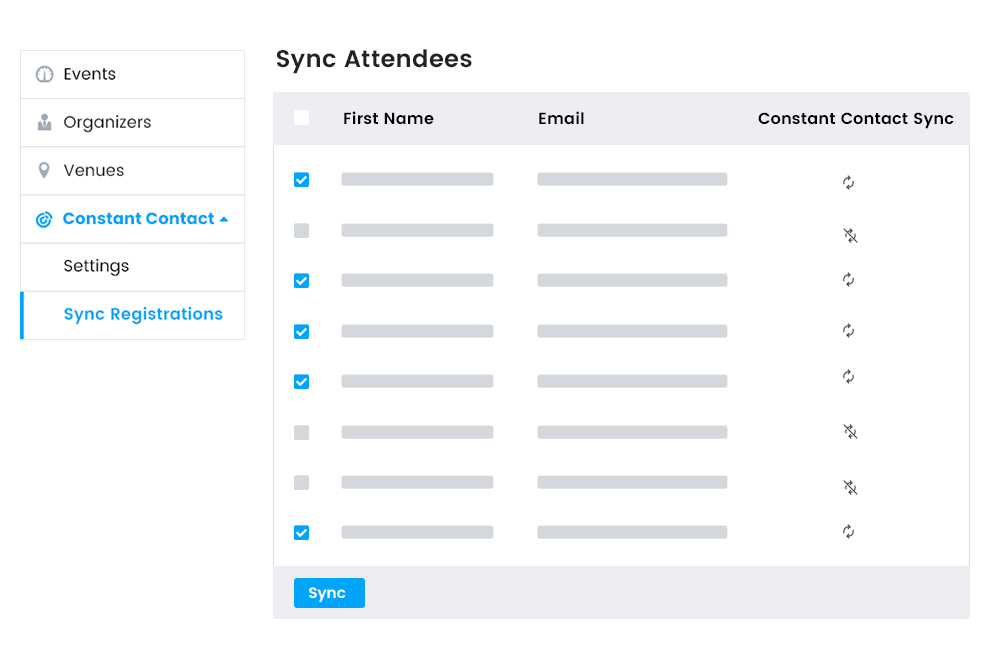This screenshot has height=667, width=1000.
Task: Click the sync icon in the fifth attendee row
Action: [848, 378]
